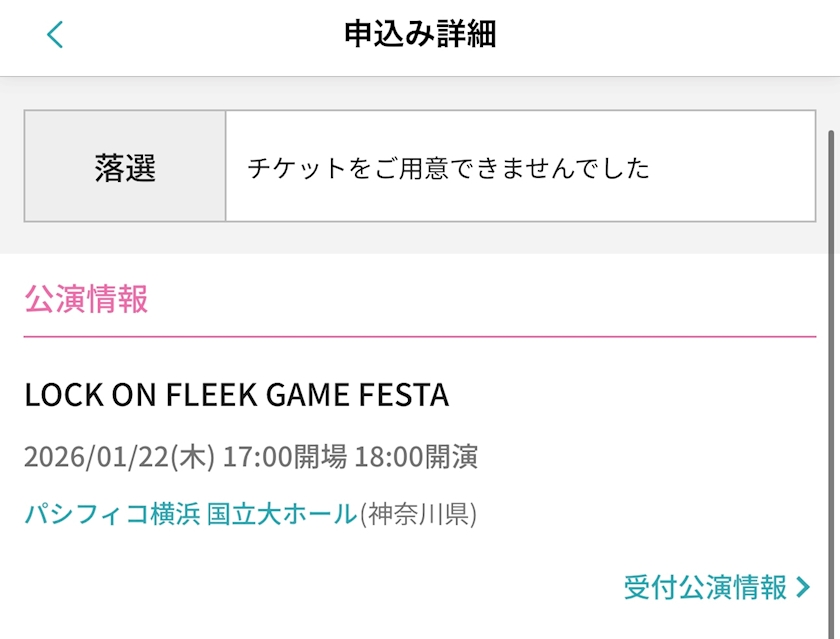Click the チケットをご用意できませんでした message

click(449, 167)
